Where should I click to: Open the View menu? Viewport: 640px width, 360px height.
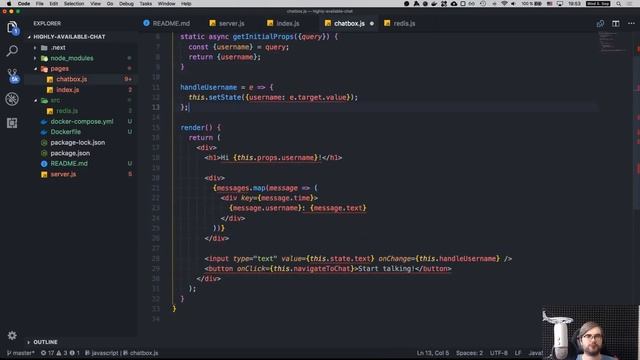[96, 4]
